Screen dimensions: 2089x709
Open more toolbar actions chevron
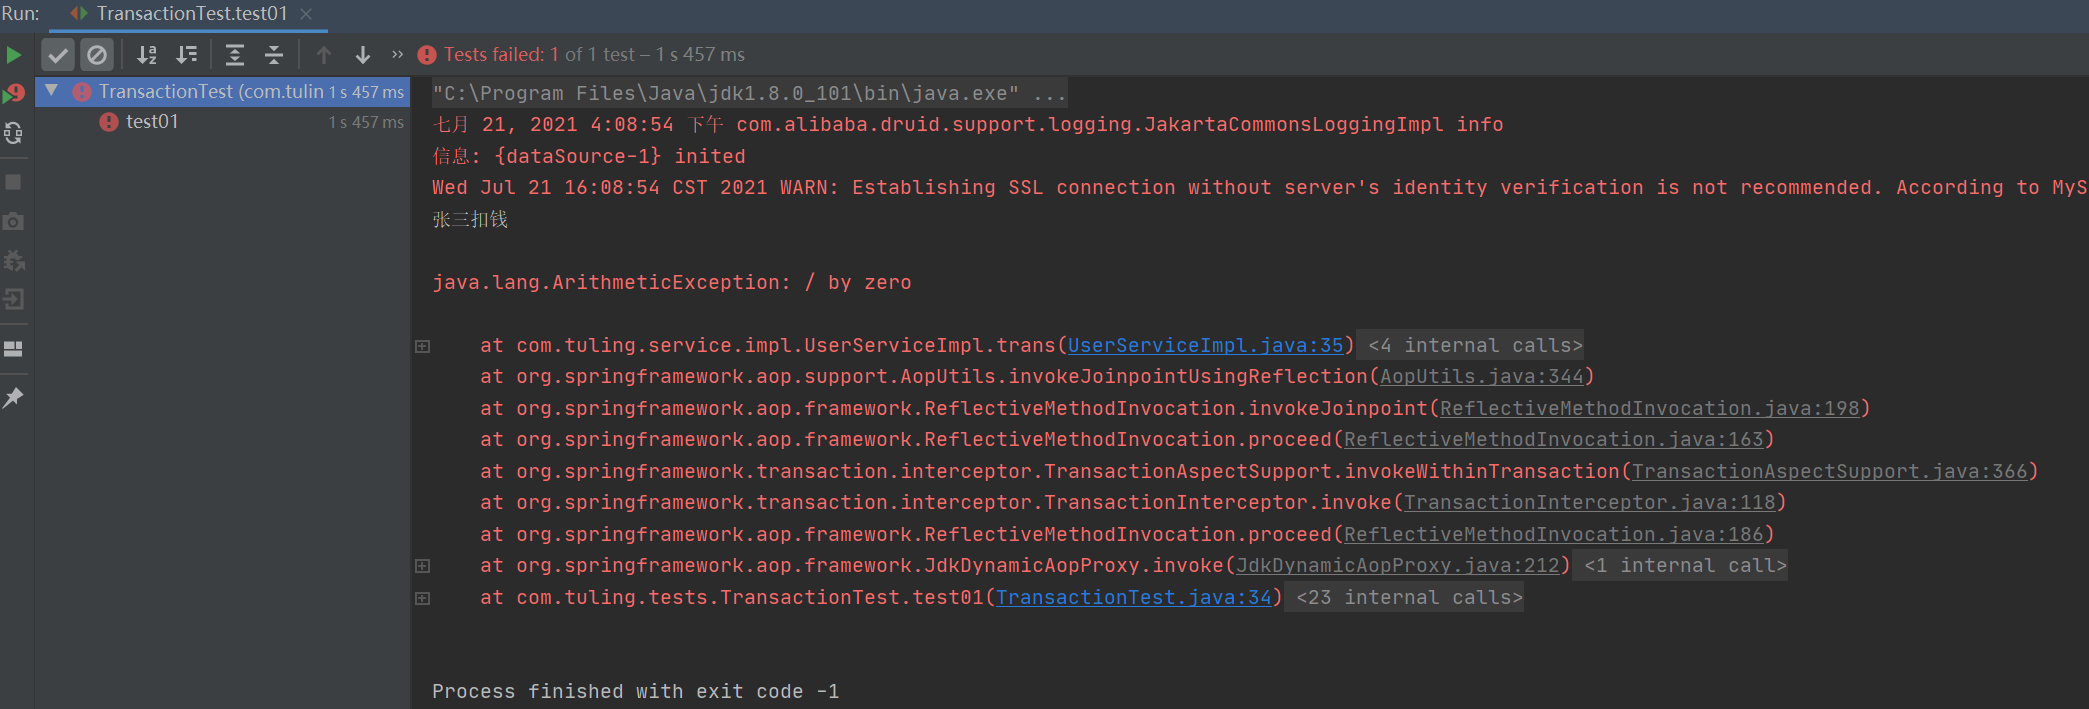click(x=398, y=55)
